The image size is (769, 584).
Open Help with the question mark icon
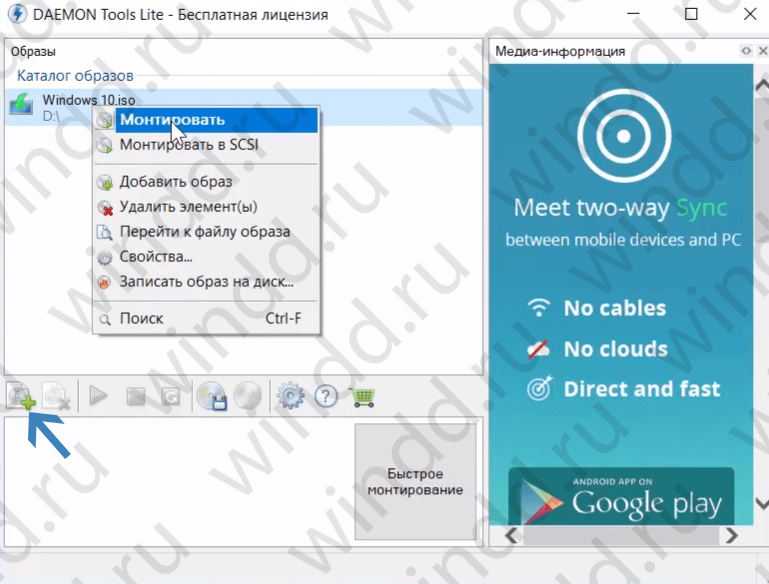(x=326, y=396)
